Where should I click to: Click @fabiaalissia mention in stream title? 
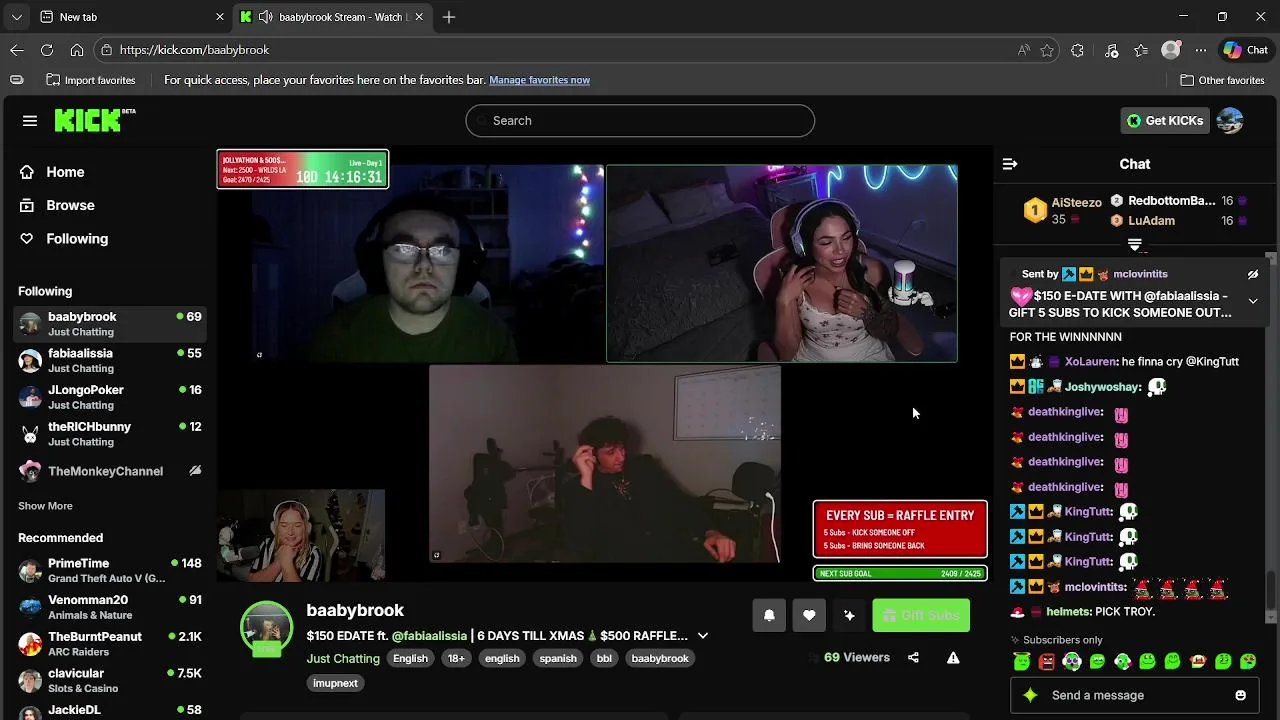[429, 636]
